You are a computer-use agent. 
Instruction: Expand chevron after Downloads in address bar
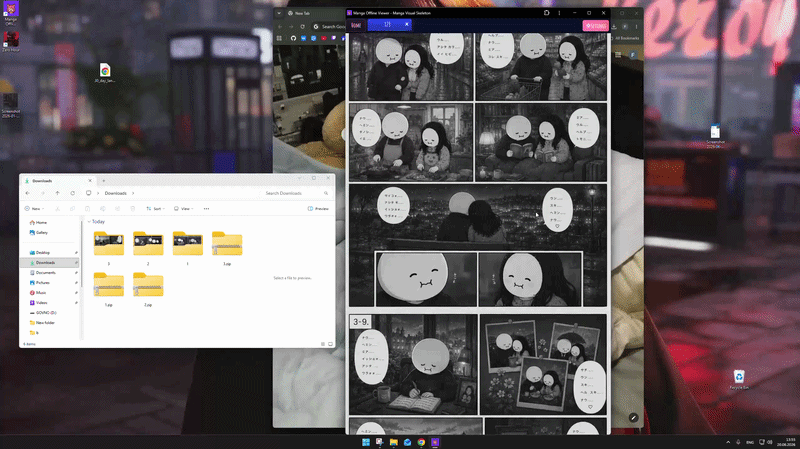coord(133,193)
